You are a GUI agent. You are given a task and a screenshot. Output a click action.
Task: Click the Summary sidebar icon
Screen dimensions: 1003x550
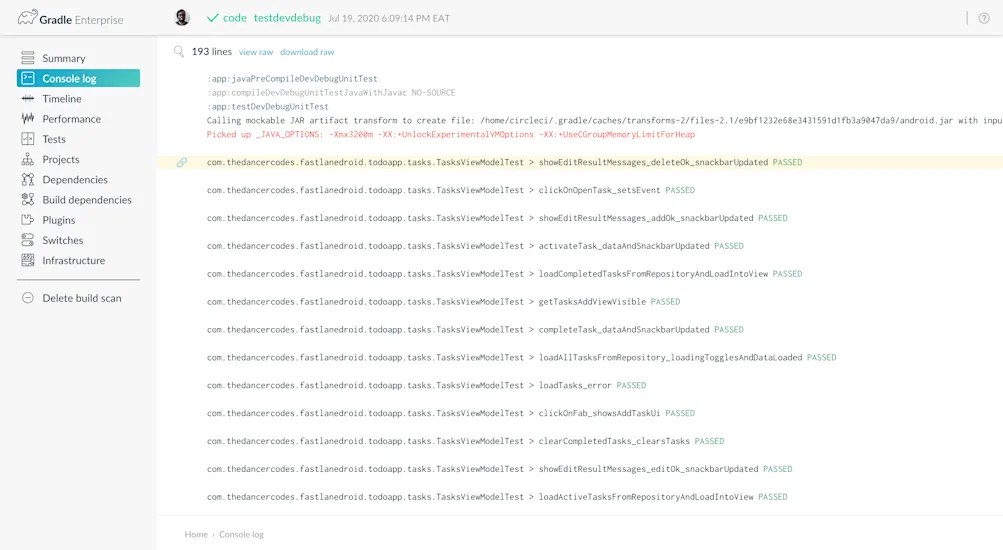click(x=28, y=58)
